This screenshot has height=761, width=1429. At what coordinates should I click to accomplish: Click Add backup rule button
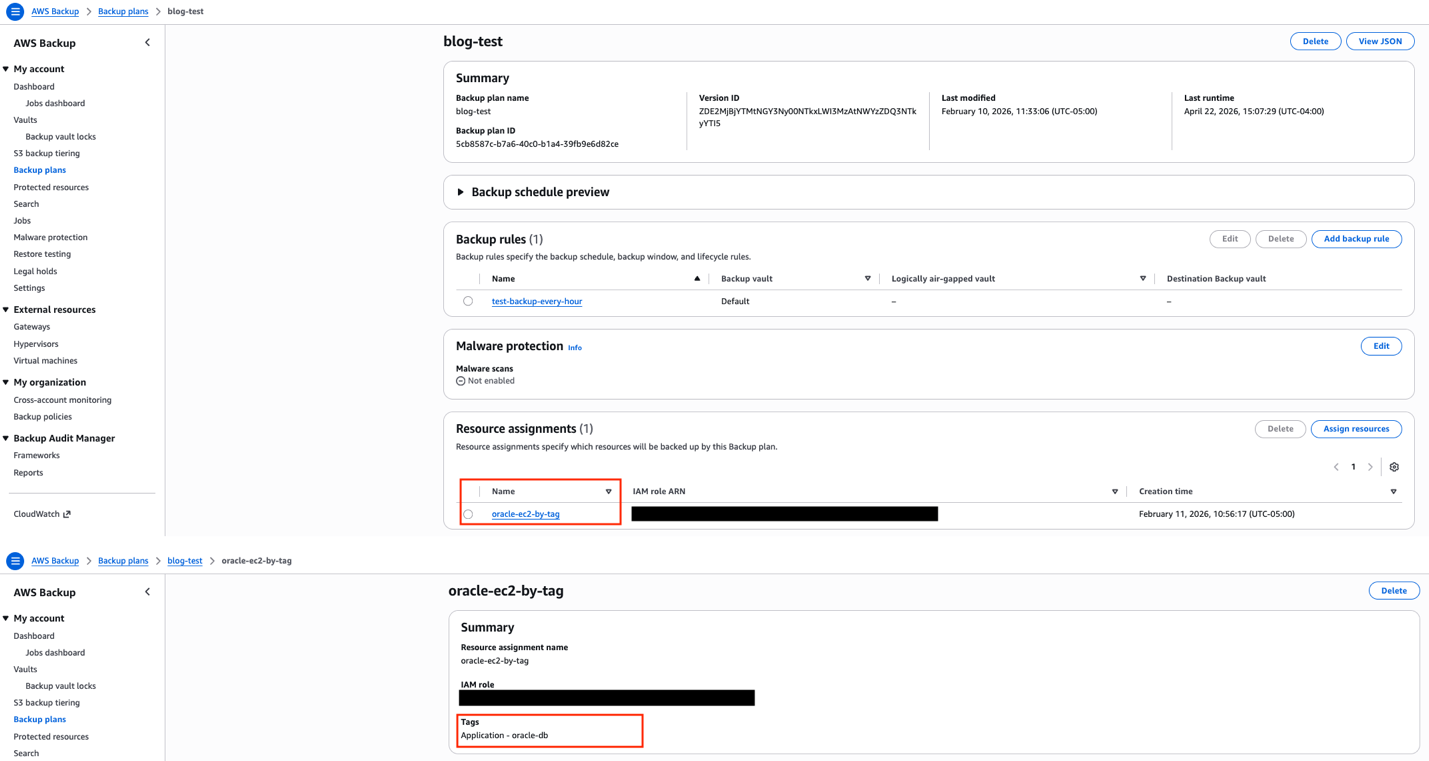click(x=1356, y=239)
